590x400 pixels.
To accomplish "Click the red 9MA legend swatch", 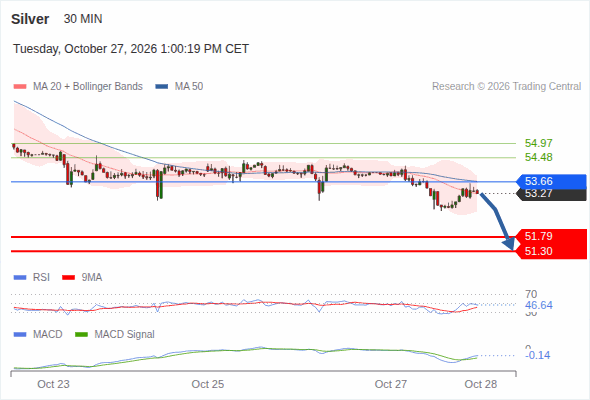I will [68, 278].
